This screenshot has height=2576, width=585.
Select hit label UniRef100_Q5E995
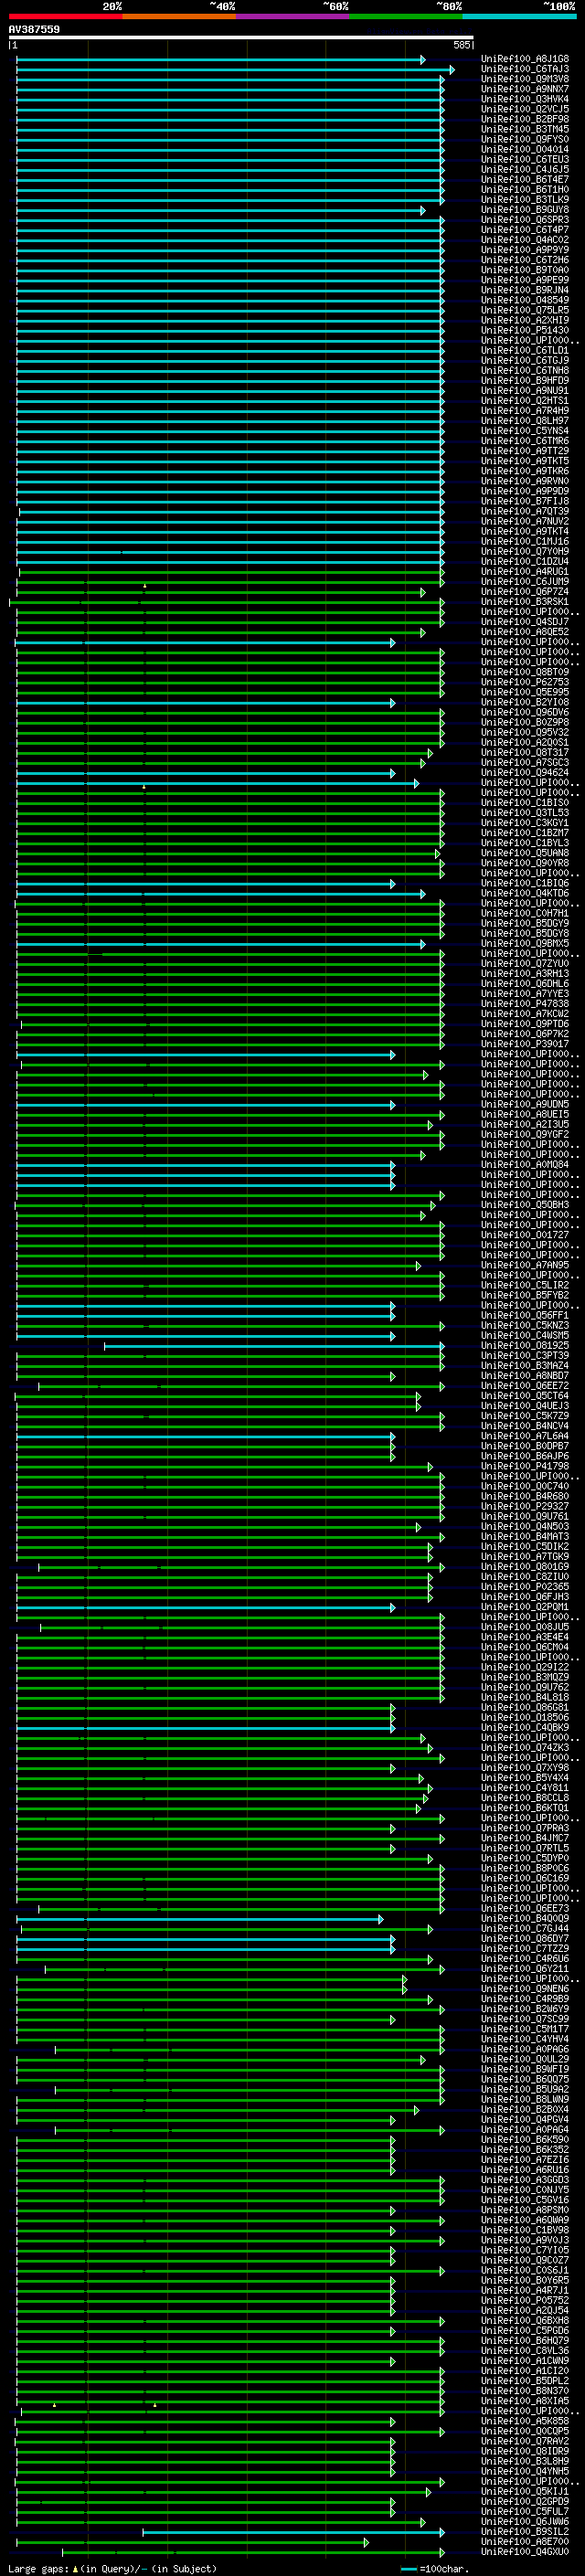525,692
